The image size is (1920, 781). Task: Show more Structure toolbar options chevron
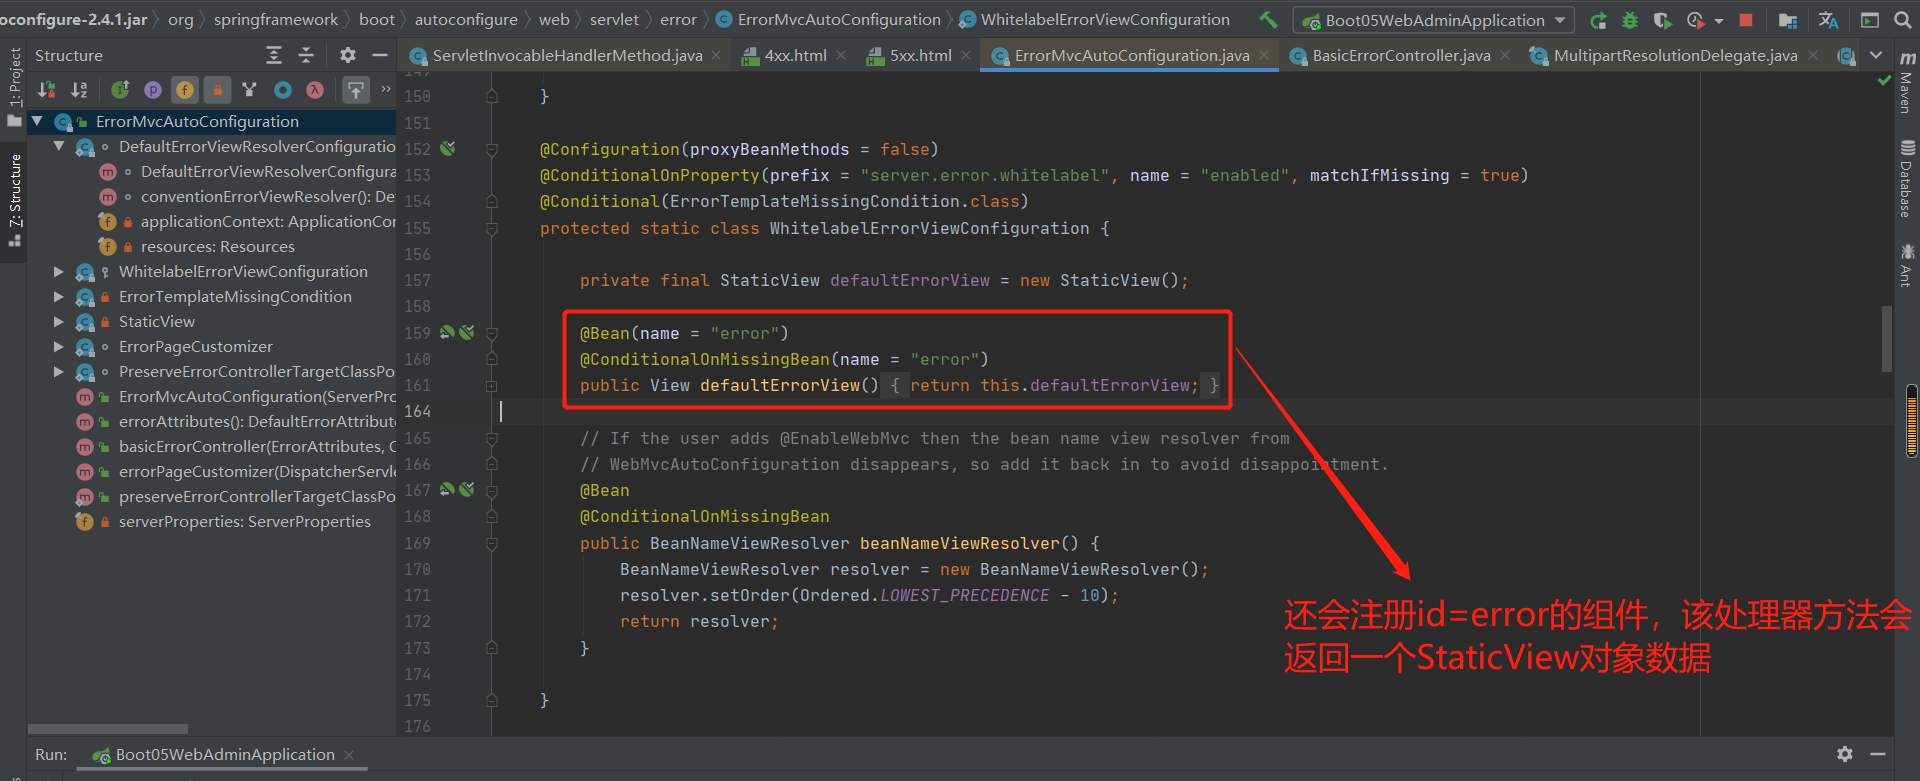pyautogui.click(x=386, y=89)
